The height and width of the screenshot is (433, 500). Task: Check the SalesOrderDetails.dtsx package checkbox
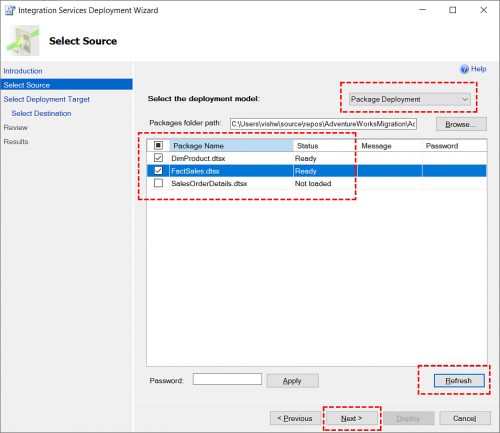tap(158, 183)
